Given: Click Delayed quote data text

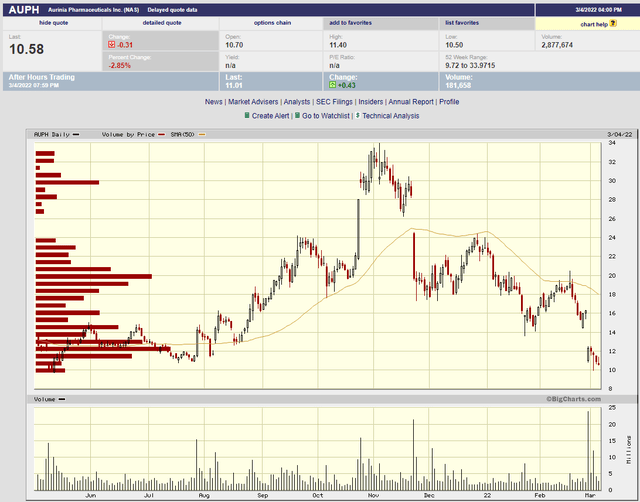Looking at the screenshot, I should click(172, 10).
